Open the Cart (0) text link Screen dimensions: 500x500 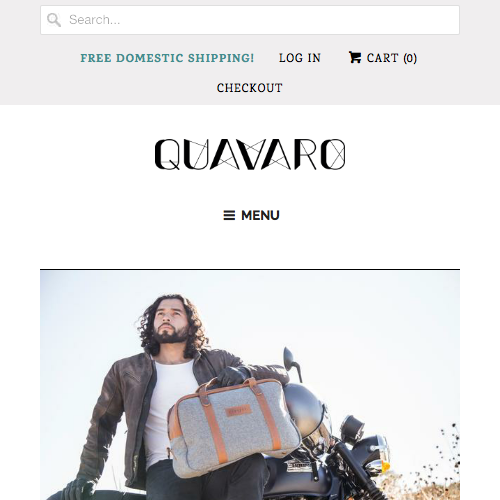click(392, 58)
